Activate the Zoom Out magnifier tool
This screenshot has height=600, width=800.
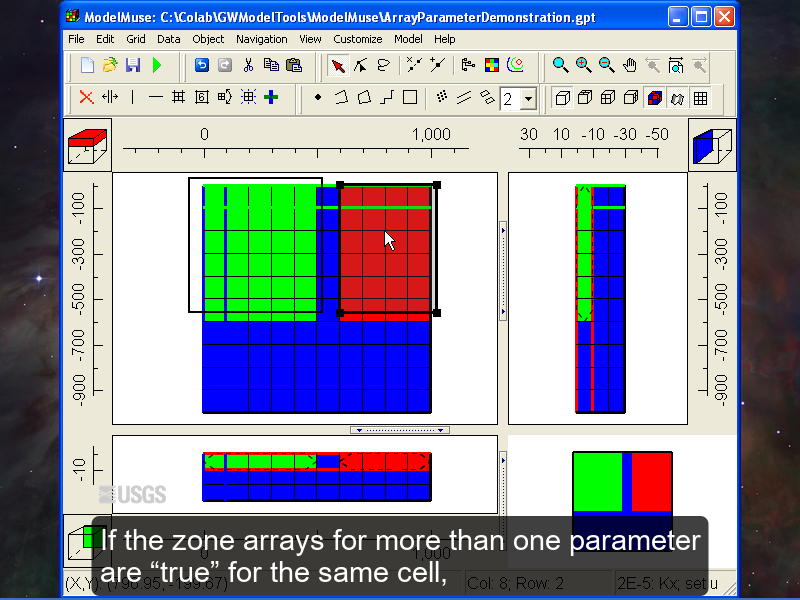(x=605, y=65)
